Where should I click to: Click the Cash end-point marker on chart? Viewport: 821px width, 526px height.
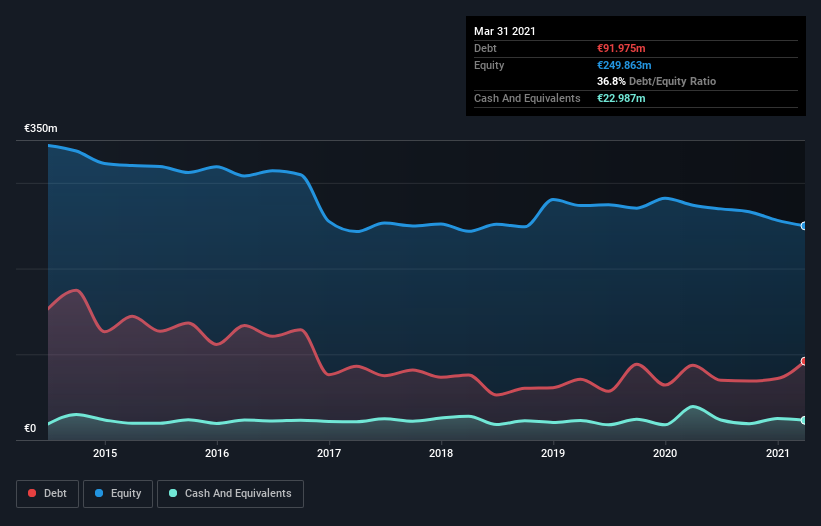pyautogui.click(x=804, y=420)
